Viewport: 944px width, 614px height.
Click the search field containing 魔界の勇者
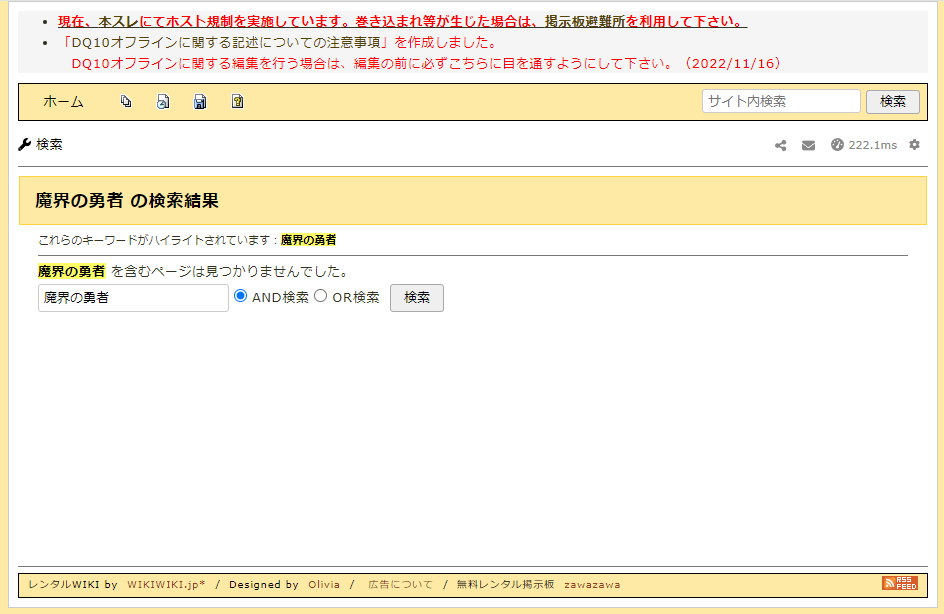click(x=133, y=298)
